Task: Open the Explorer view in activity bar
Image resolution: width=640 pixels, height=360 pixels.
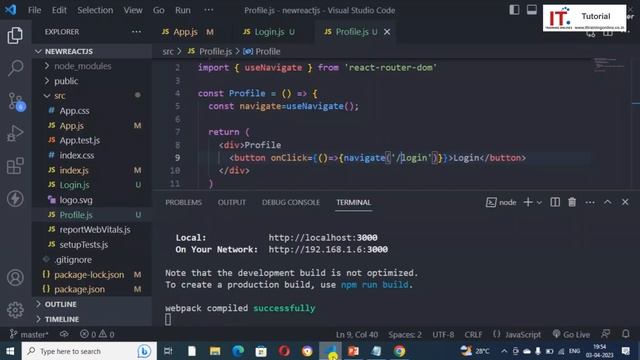Action: [x=15, y=36]
